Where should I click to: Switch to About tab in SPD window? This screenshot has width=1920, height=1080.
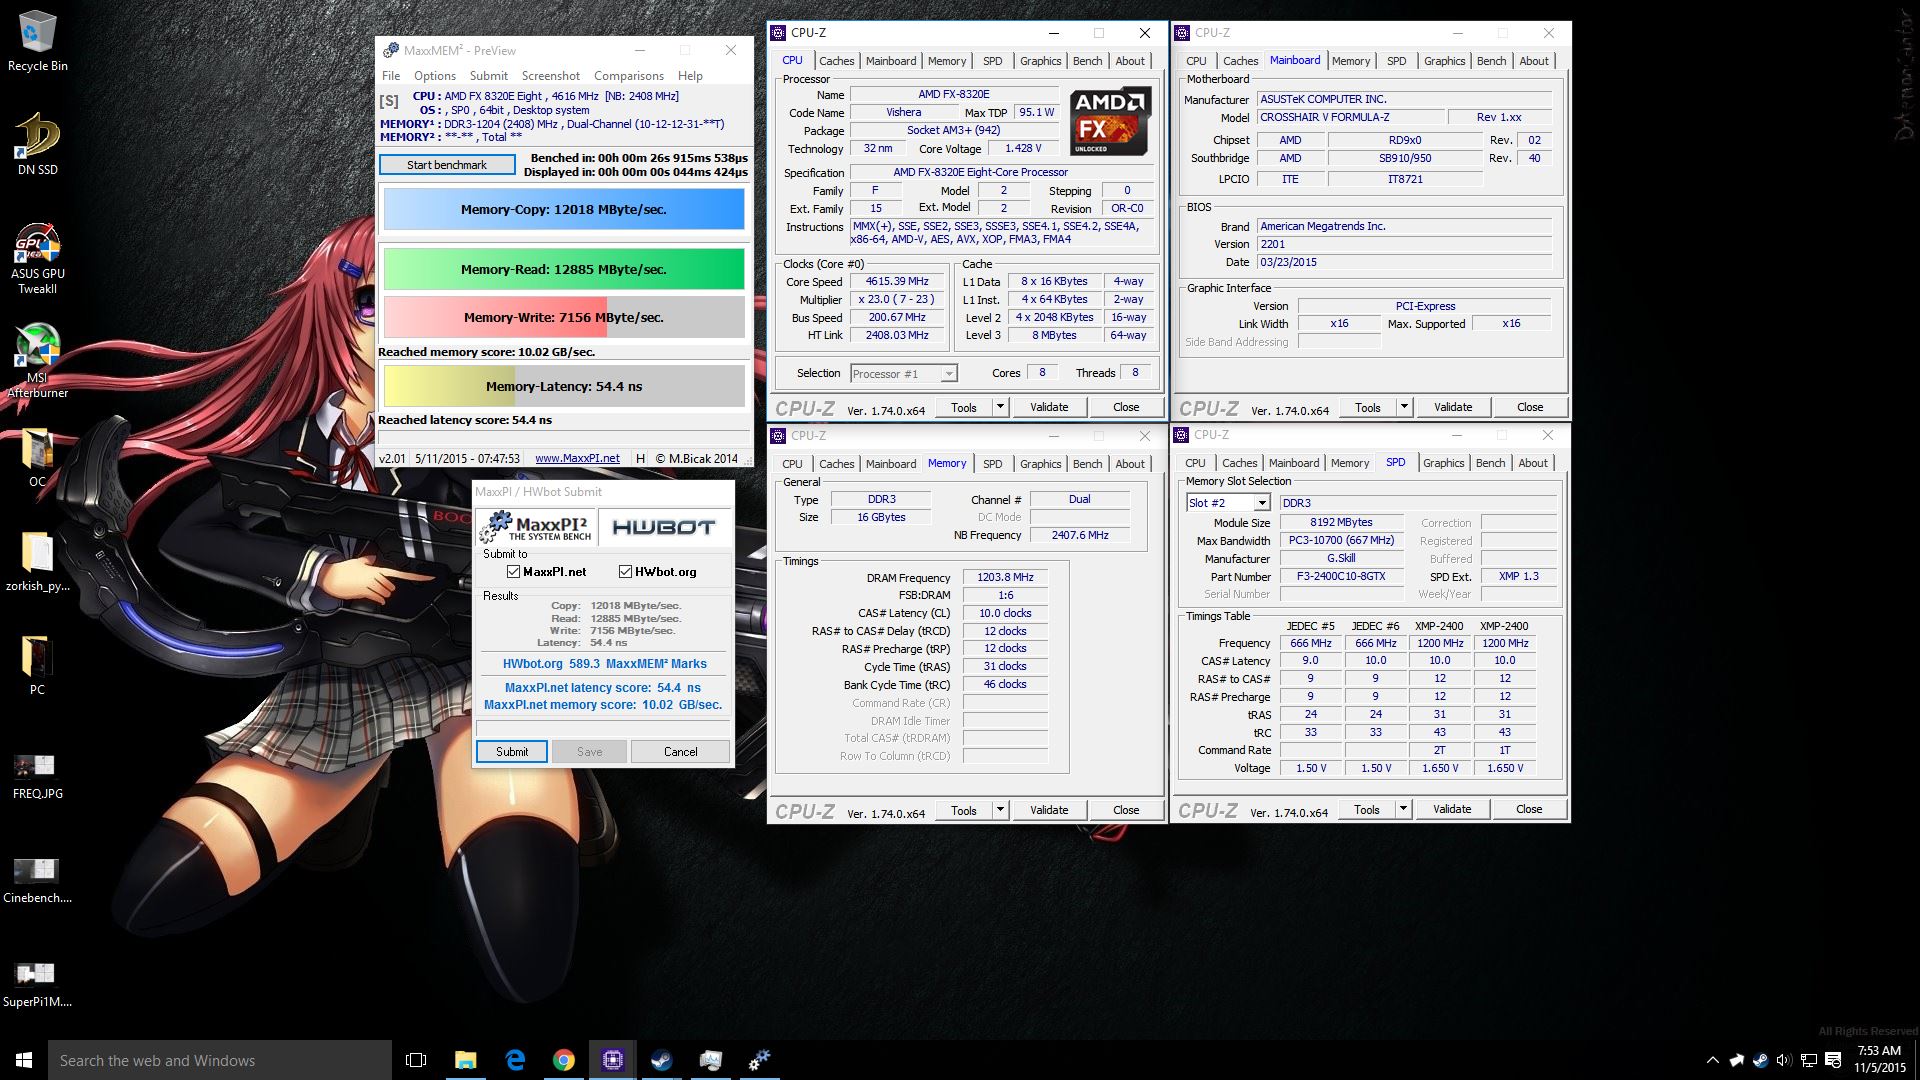click(x=1532, y=463)
